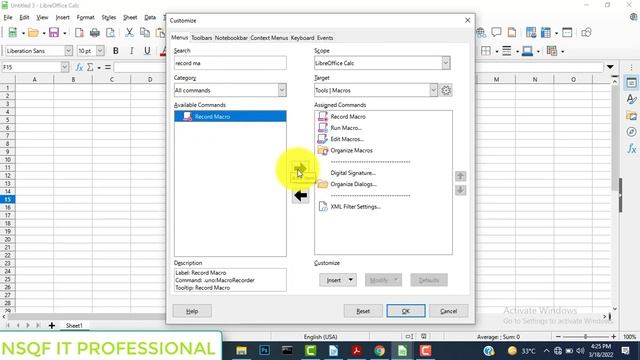The image size is (640, 360).
Task: Open the File menu
Action: click(x=8, y=17)
